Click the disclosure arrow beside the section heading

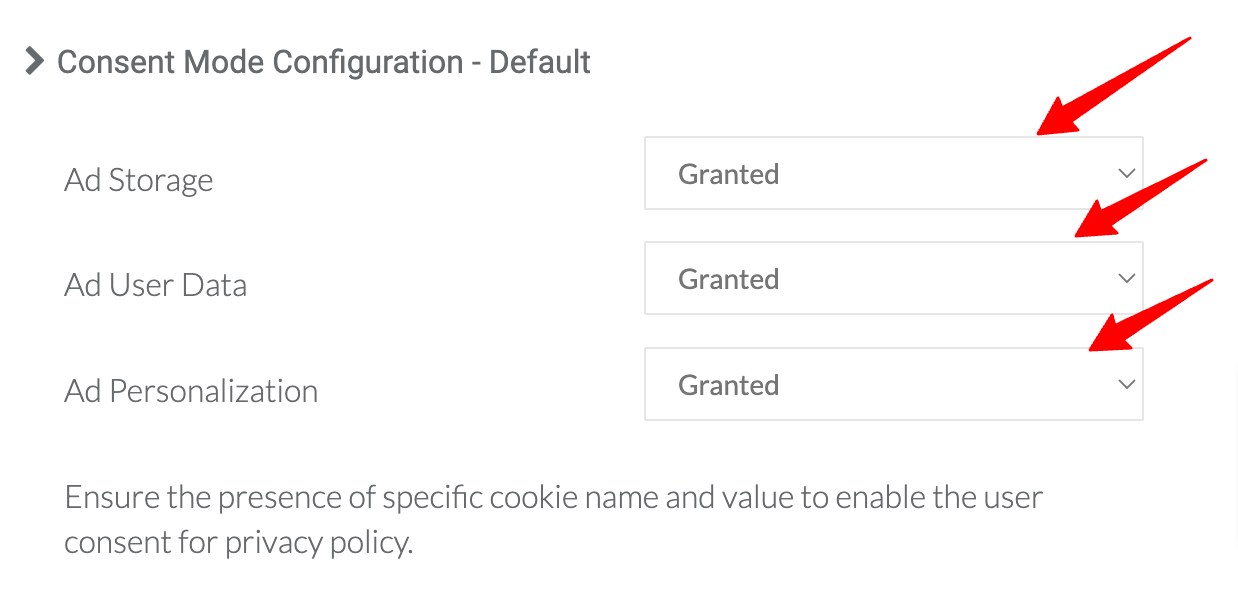33,62
